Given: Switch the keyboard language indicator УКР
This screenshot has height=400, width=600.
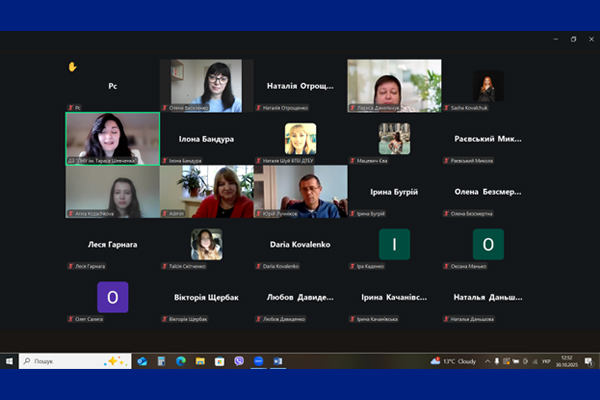Looking at the screenshot, I should (544, 360).
